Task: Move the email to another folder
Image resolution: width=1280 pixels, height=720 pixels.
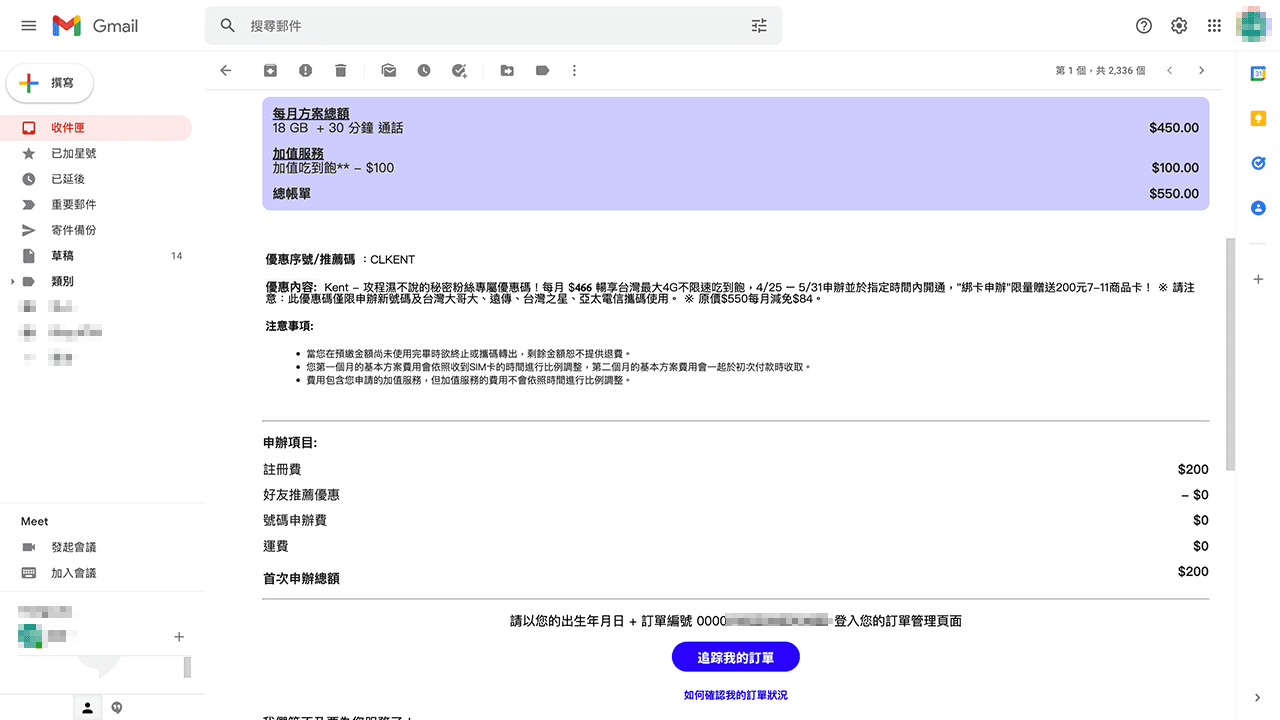Action: point(506,70)
